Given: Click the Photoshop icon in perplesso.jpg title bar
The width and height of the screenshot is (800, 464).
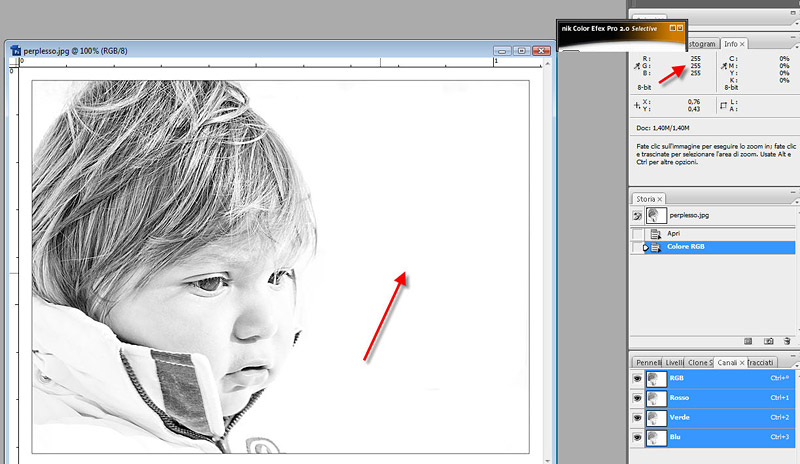Looking at the screenshot, I should [x=15, y=50].
